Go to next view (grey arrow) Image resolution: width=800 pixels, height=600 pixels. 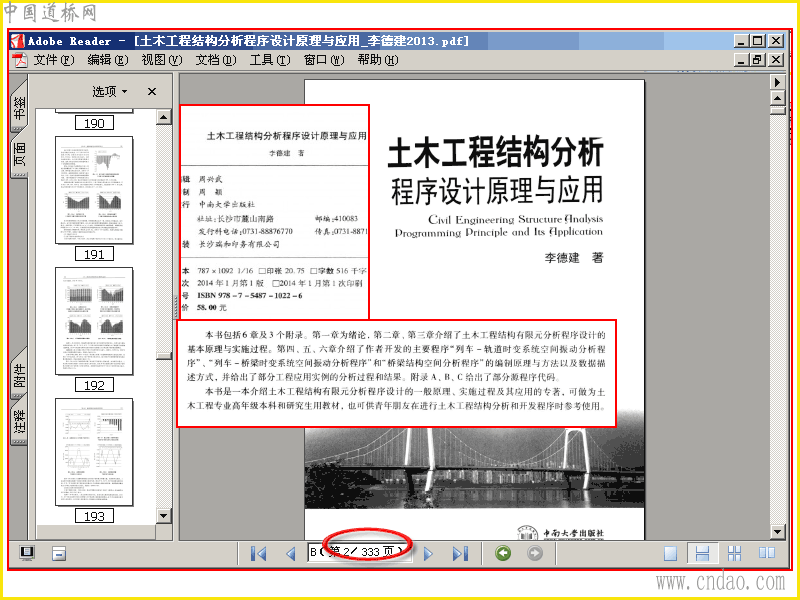(x=535, y=553)
